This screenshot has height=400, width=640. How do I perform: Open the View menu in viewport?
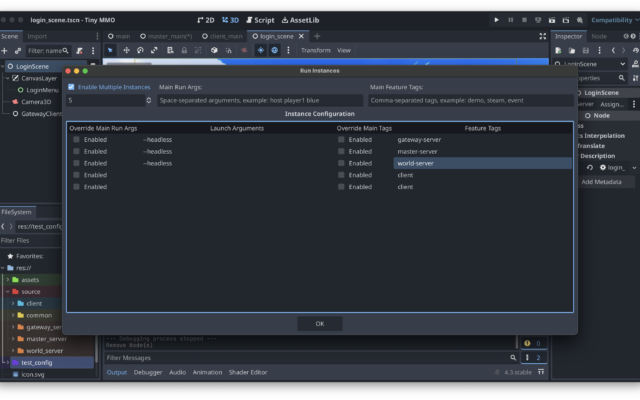point(344,50)
